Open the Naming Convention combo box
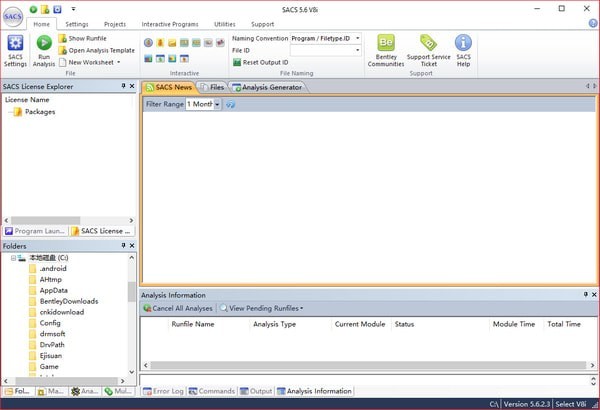The width and height of the screenshot is (600, 410). pos(325,38)
